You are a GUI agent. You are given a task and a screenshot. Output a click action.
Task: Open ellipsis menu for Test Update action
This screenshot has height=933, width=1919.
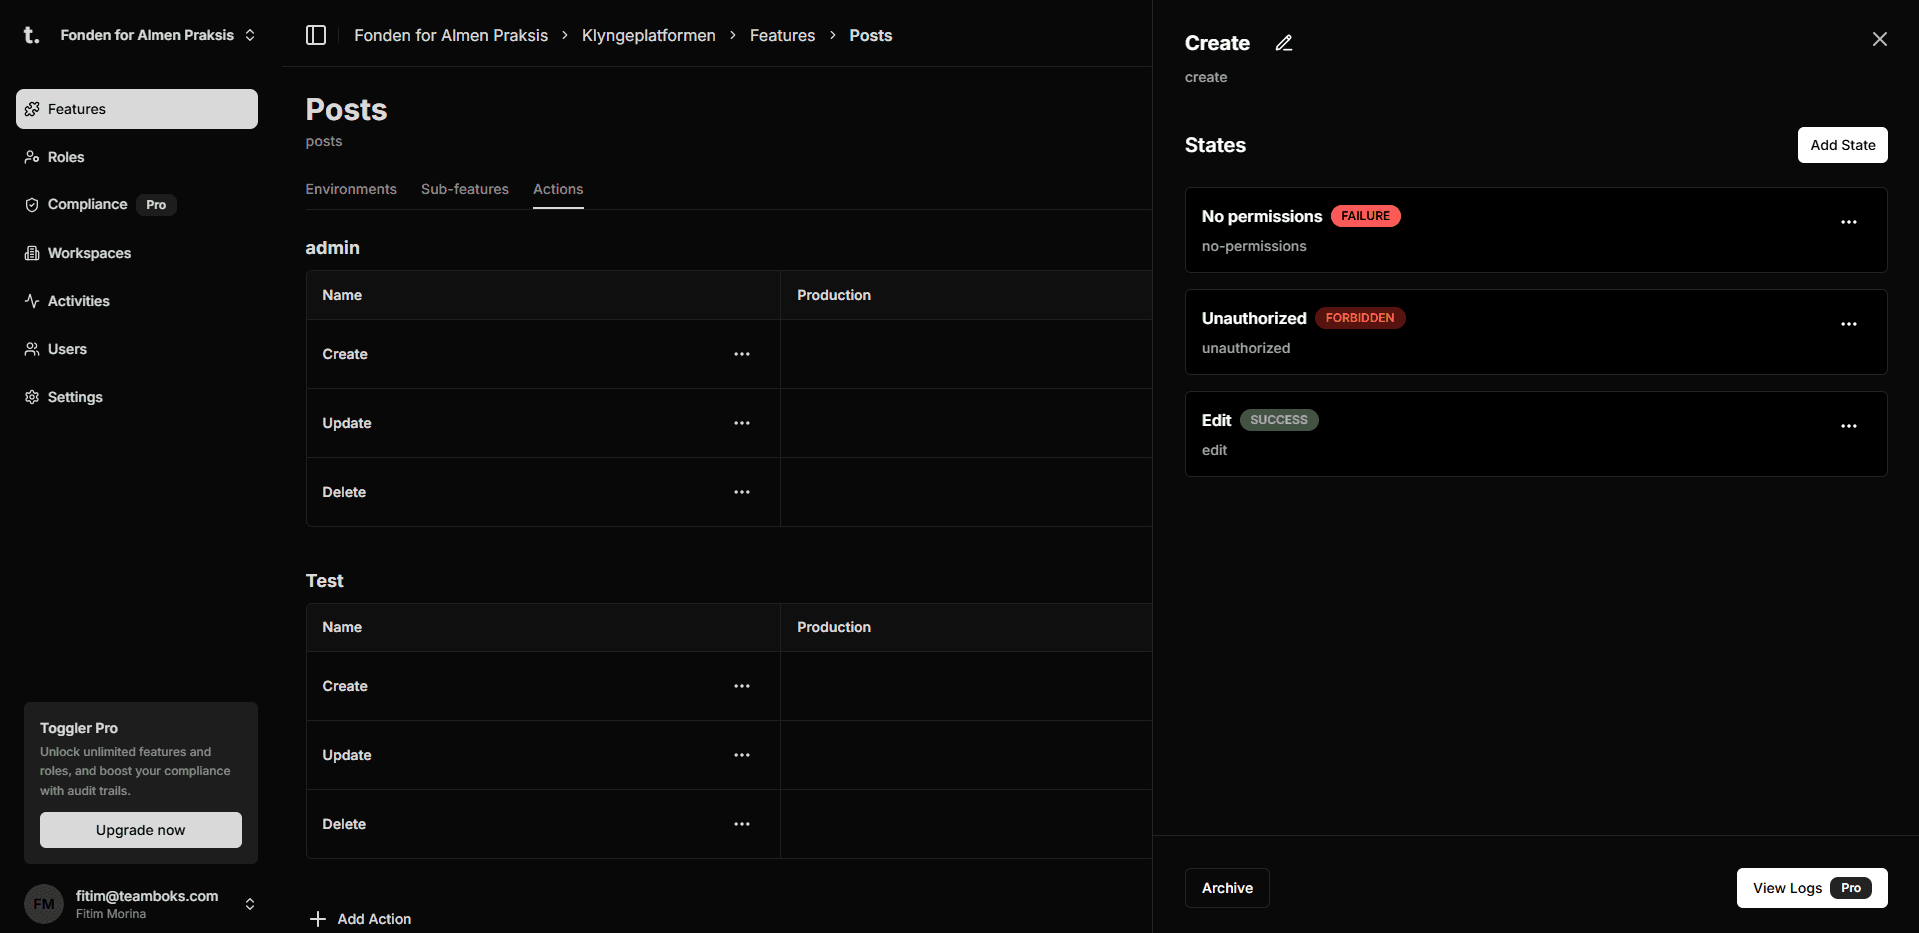point(741,755)
